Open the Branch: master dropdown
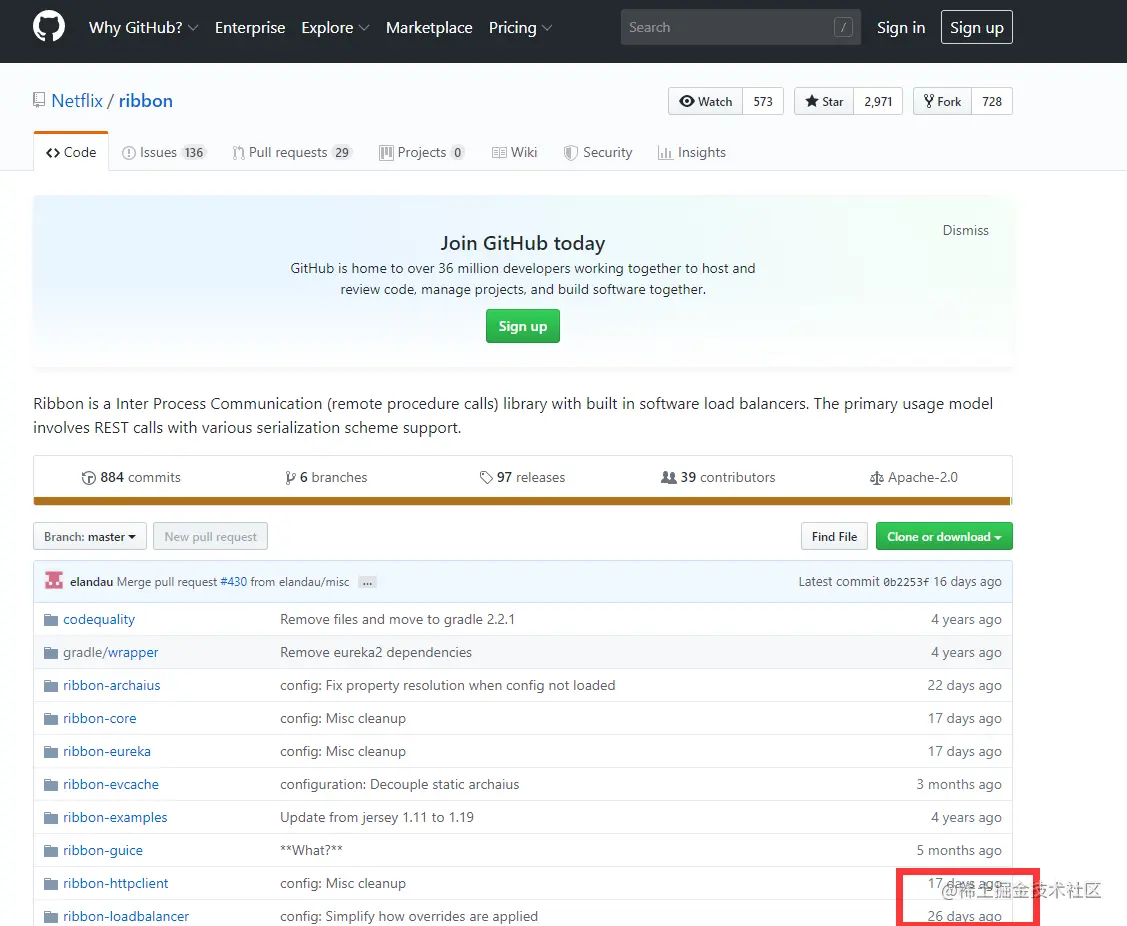Screen dimensions: 1127x926 (x=90, y=536)
